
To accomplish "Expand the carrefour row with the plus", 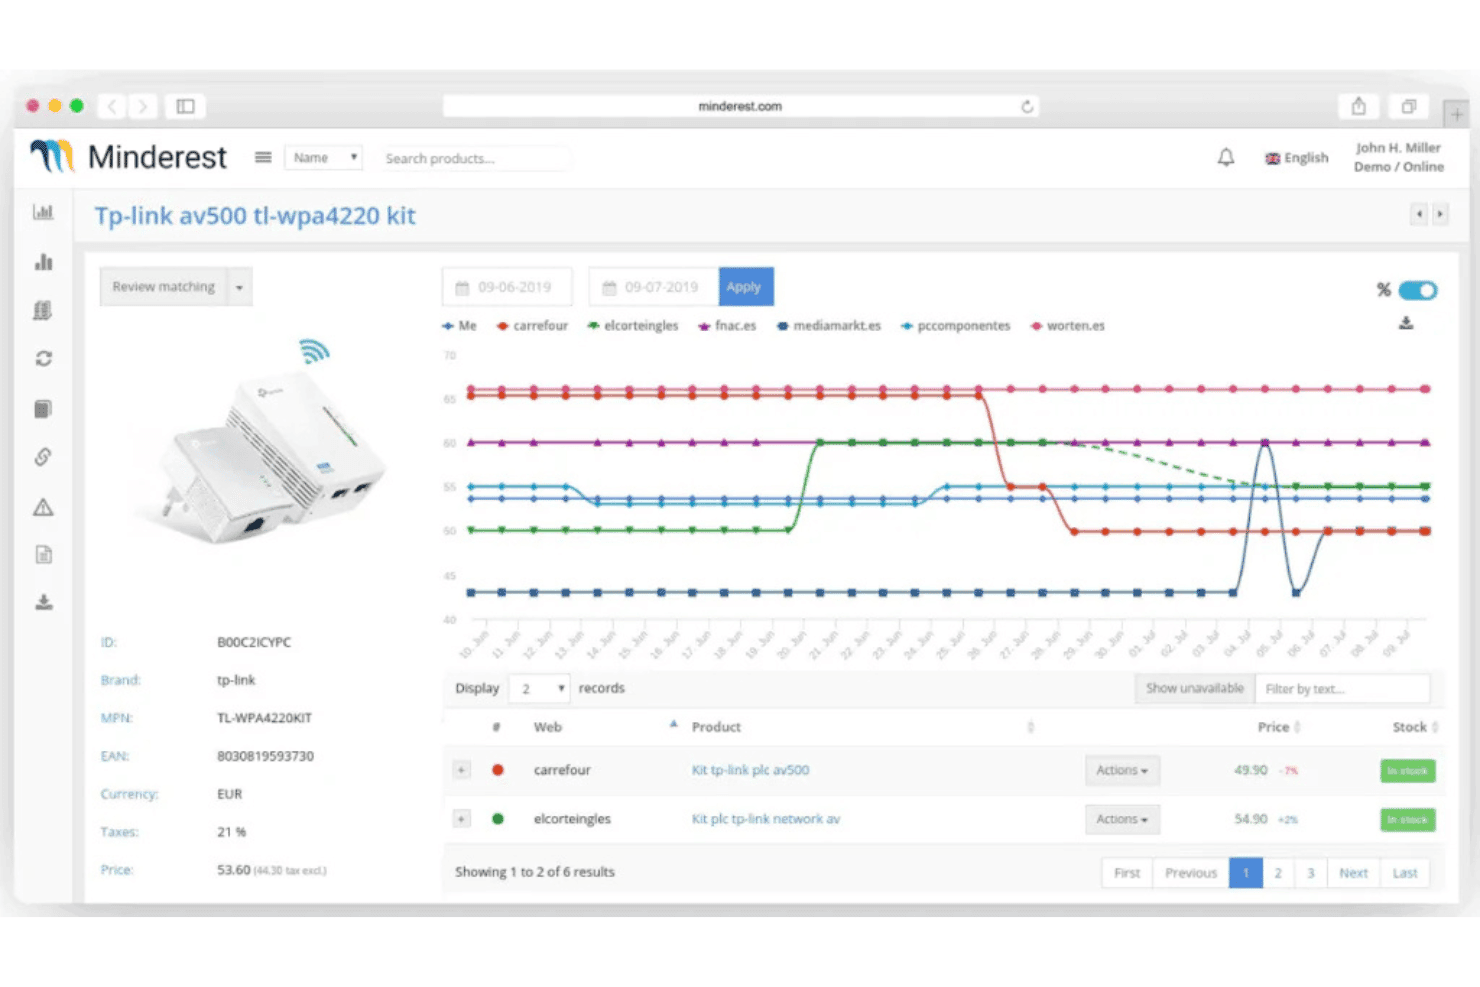I will [461, 770].
